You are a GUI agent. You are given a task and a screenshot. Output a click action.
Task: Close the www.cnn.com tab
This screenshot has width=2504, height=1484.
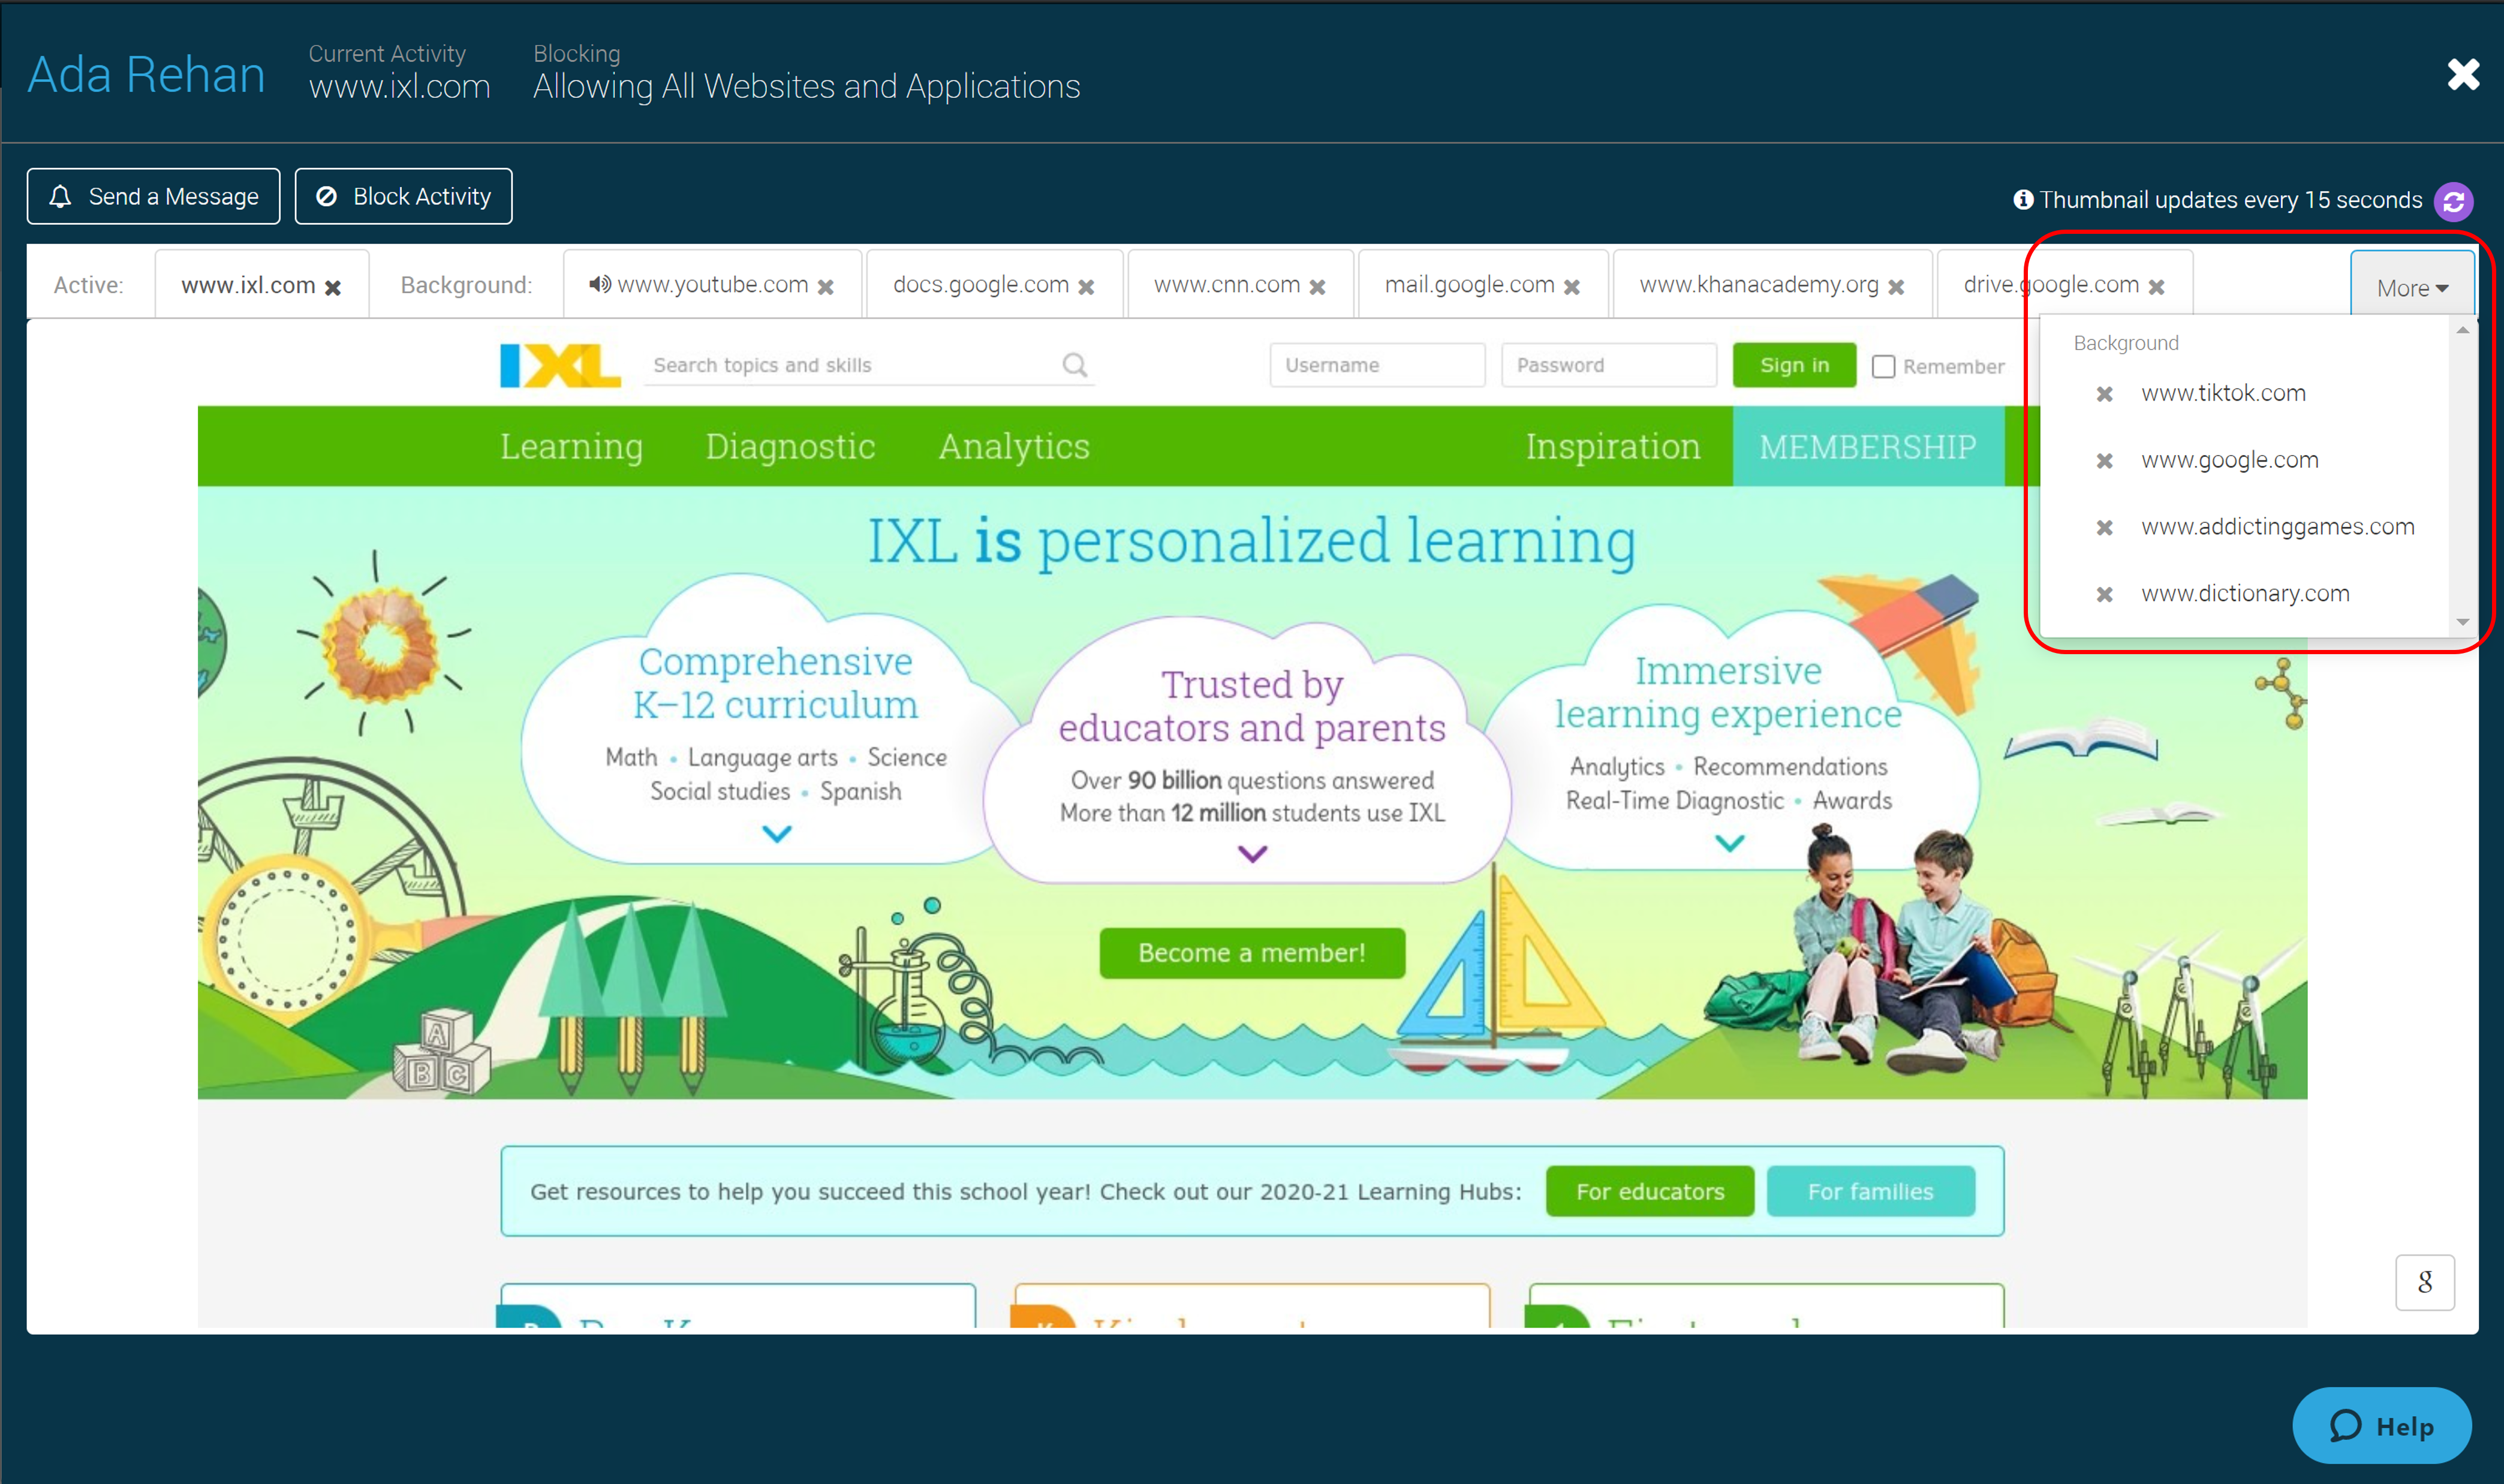coord(1318,288)
